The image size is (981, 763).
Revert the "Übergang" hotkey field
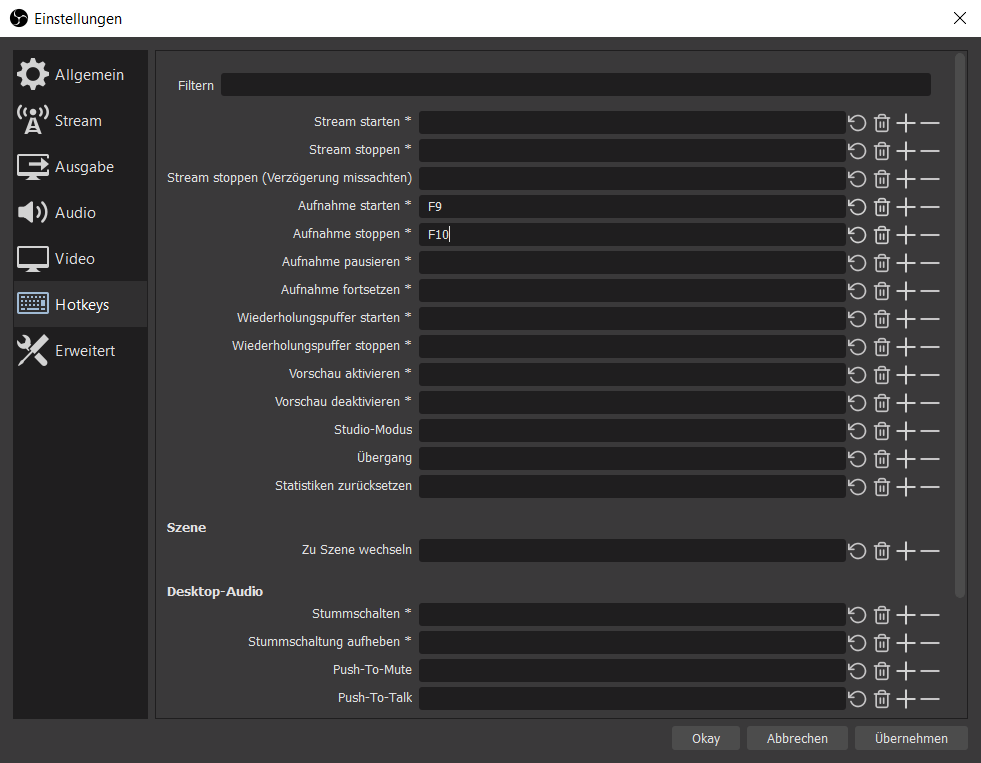[x=856, y=458]
